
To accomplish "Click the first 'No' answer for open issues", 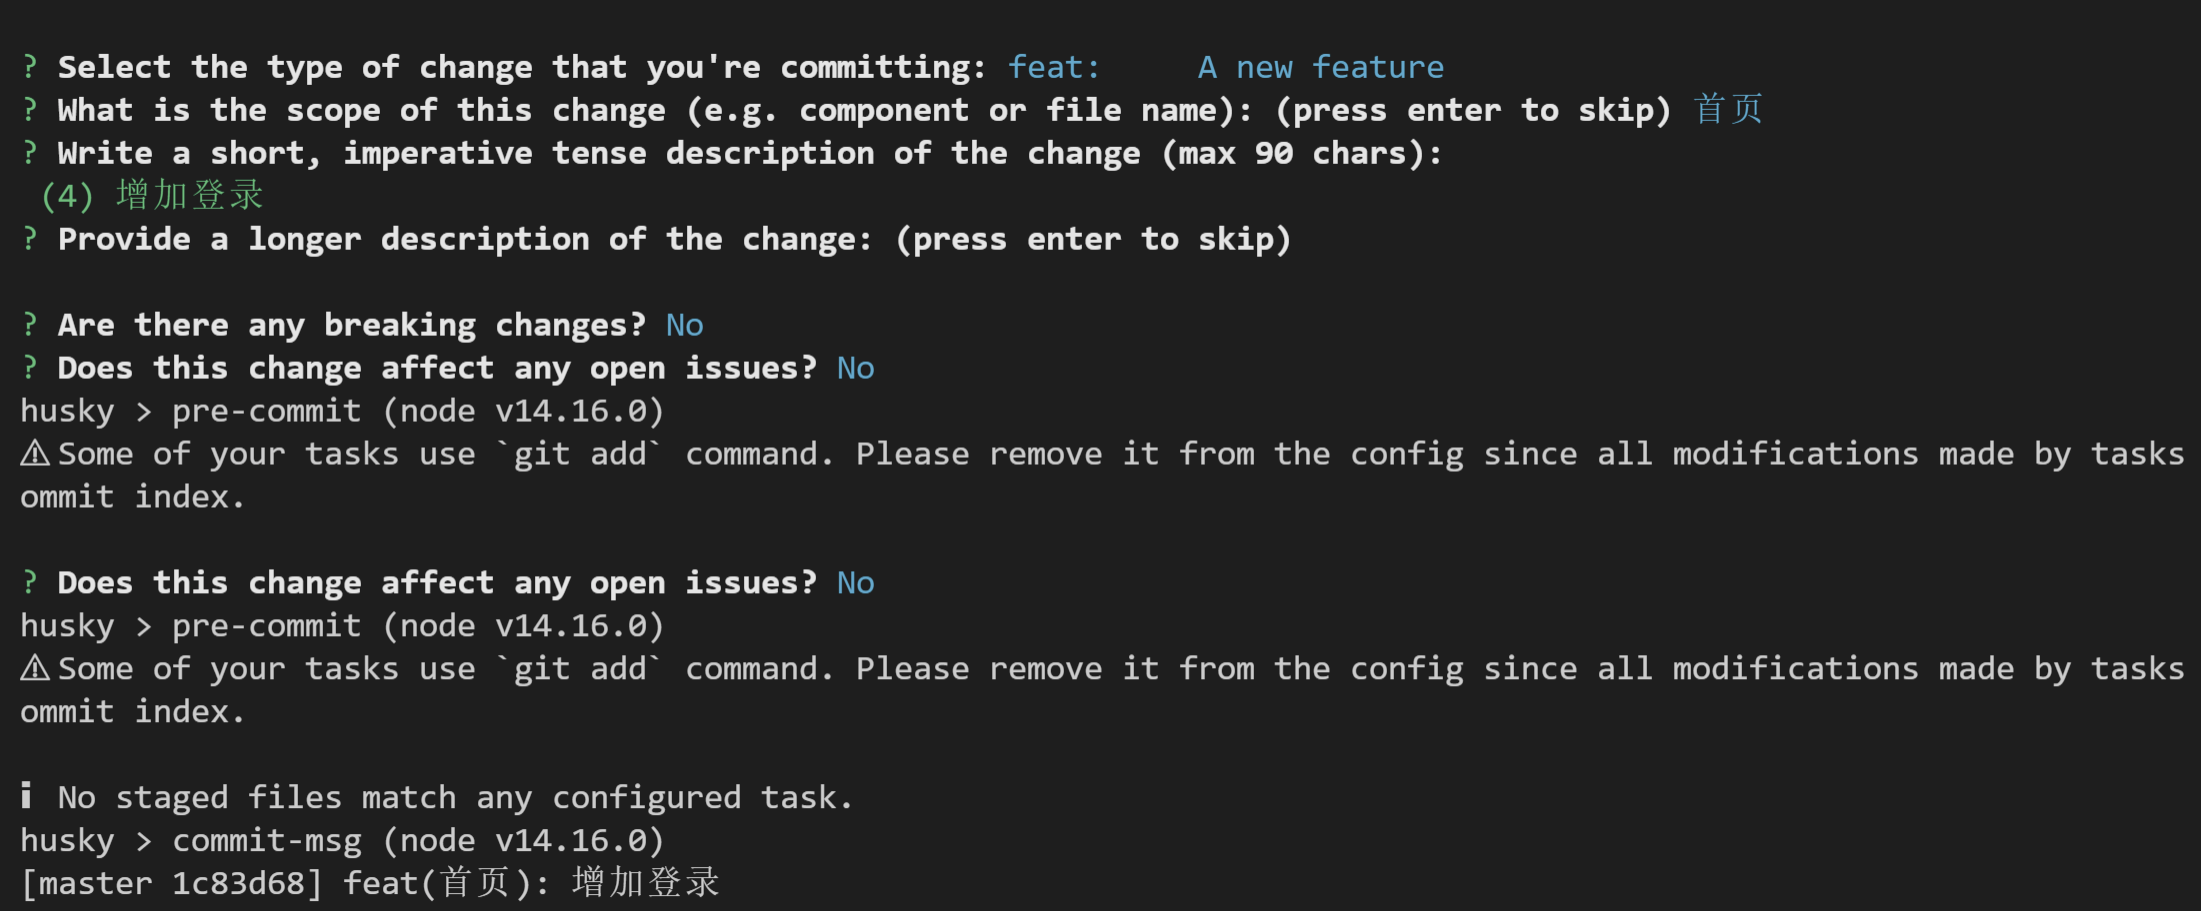I will [856, 368].
